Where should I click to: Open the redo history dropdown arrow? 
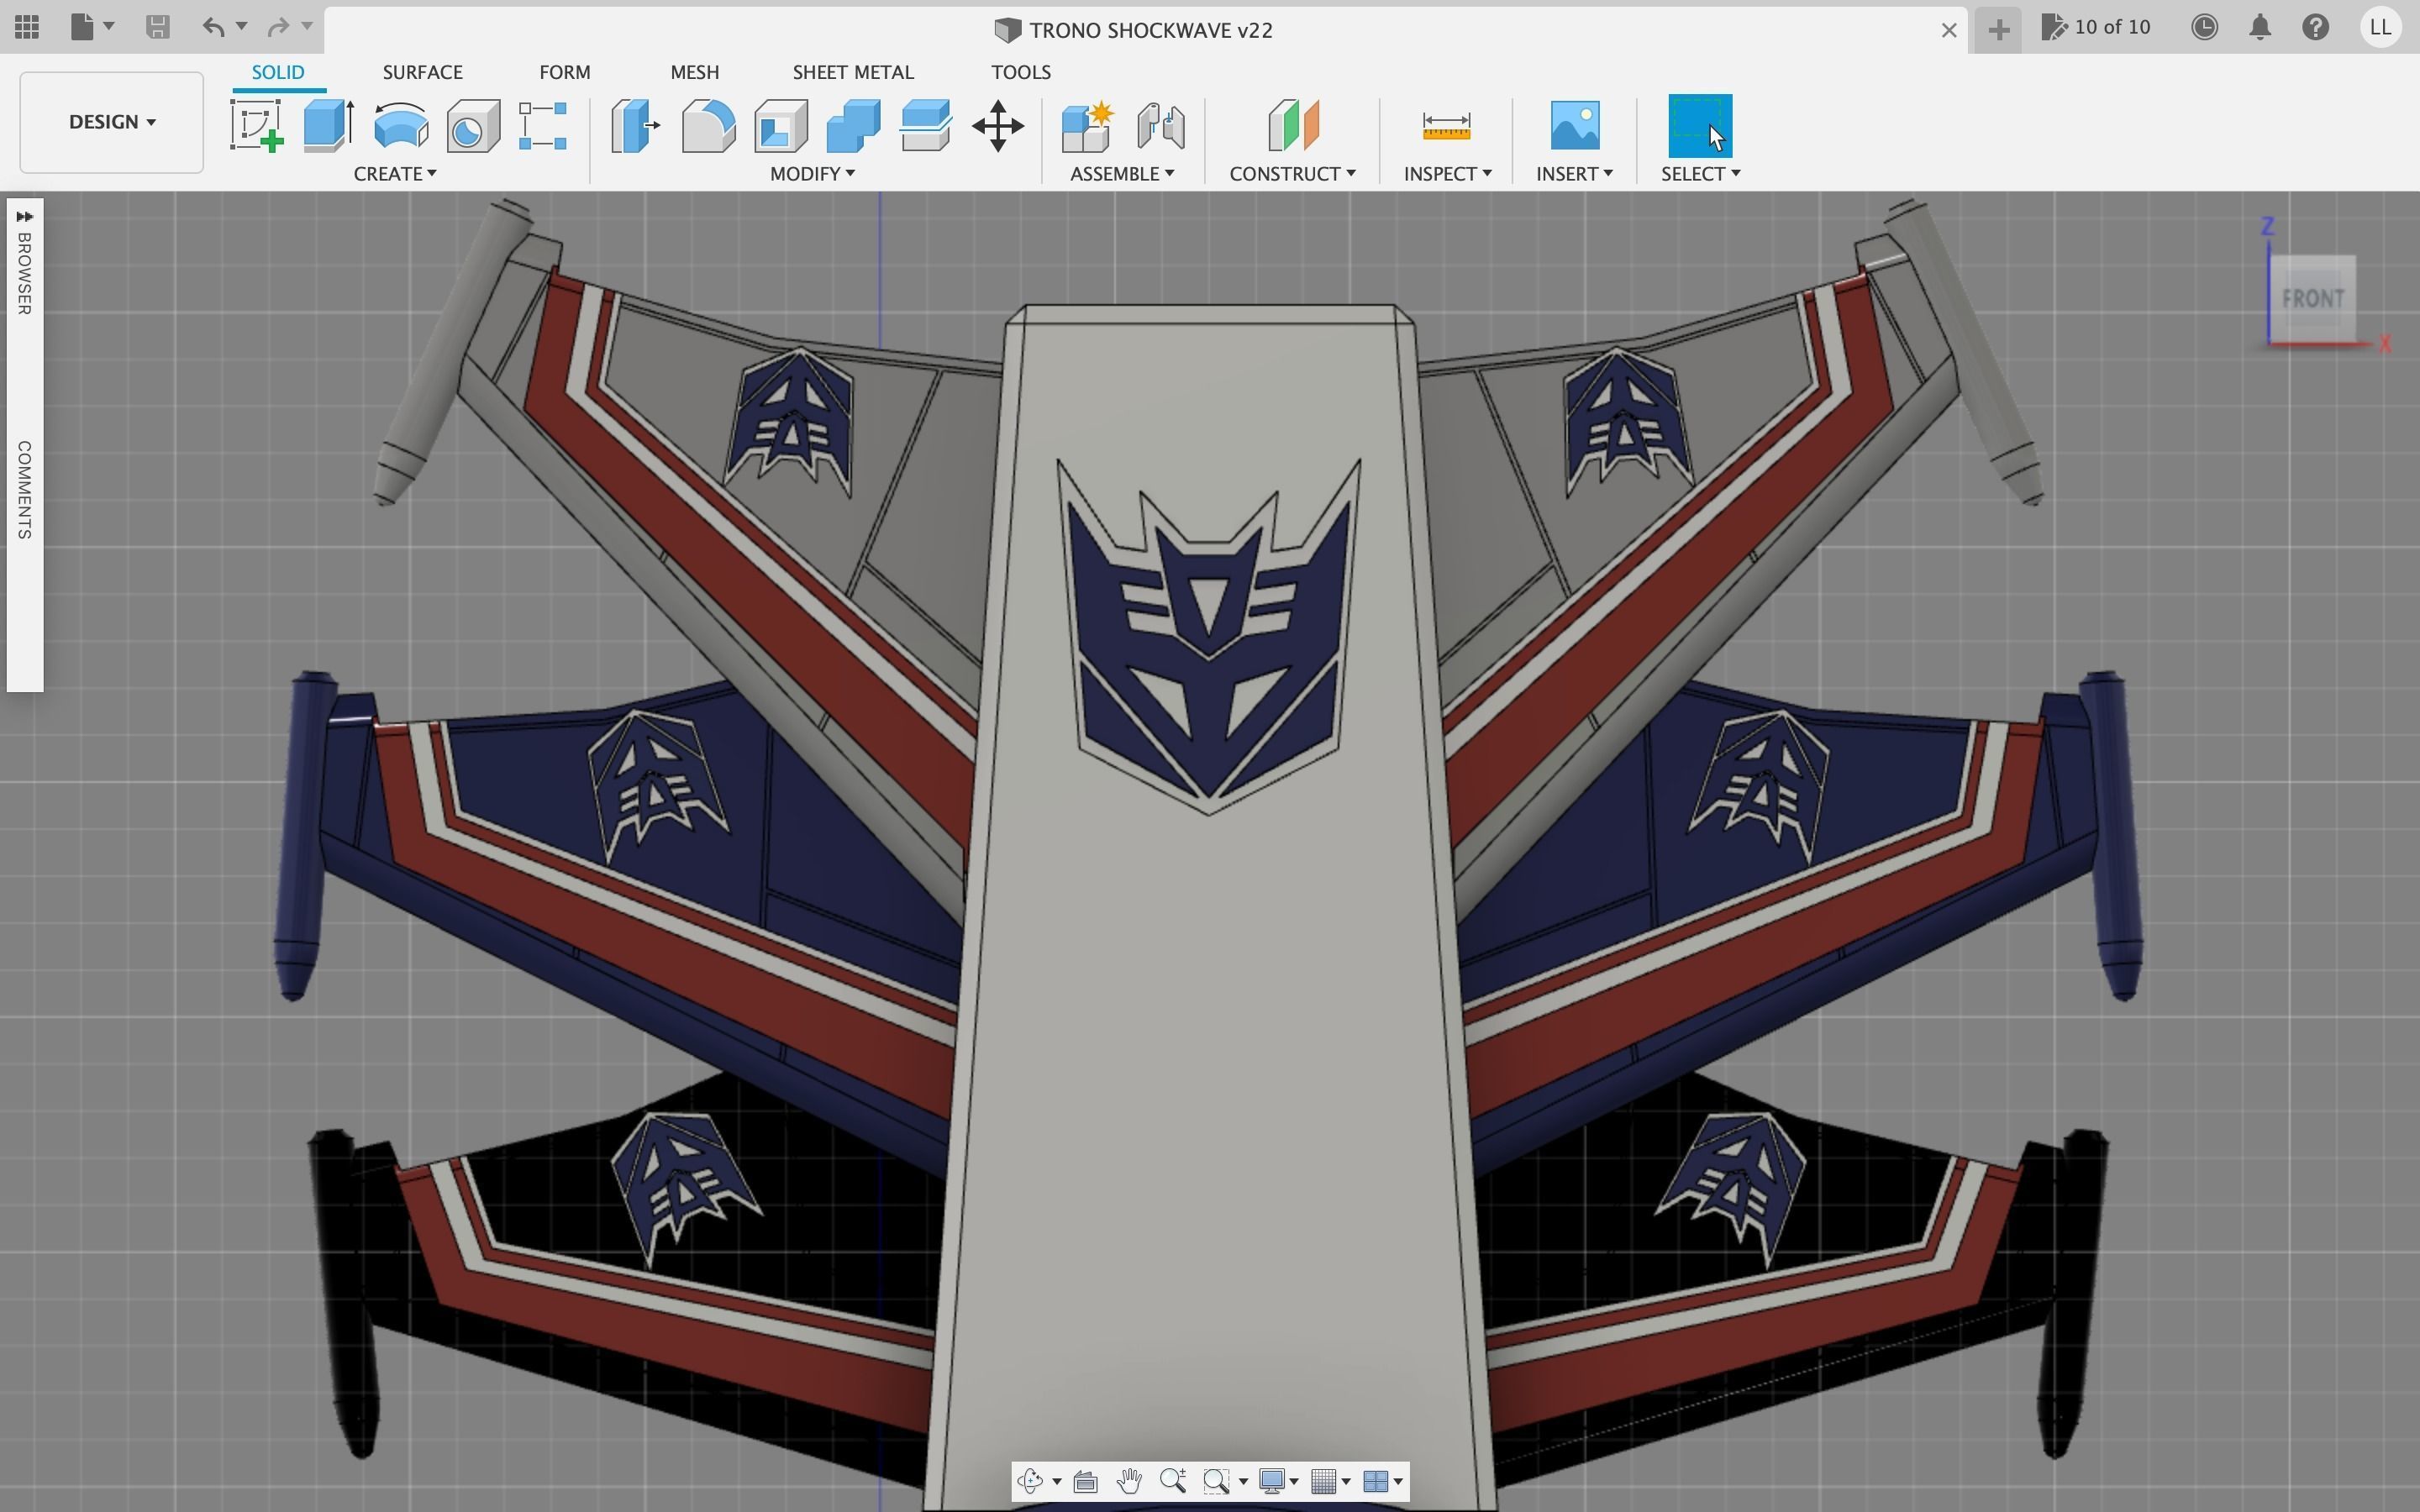pyautogui.click(x=307, y=26)
